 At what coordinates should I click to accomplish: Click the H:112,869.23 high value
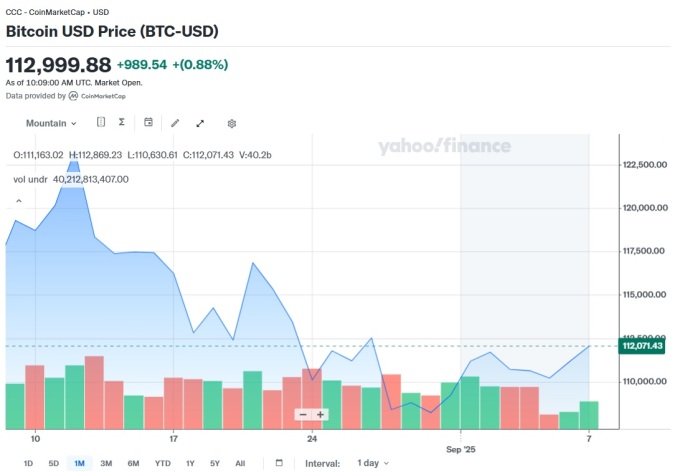click(x=95, y=155)
